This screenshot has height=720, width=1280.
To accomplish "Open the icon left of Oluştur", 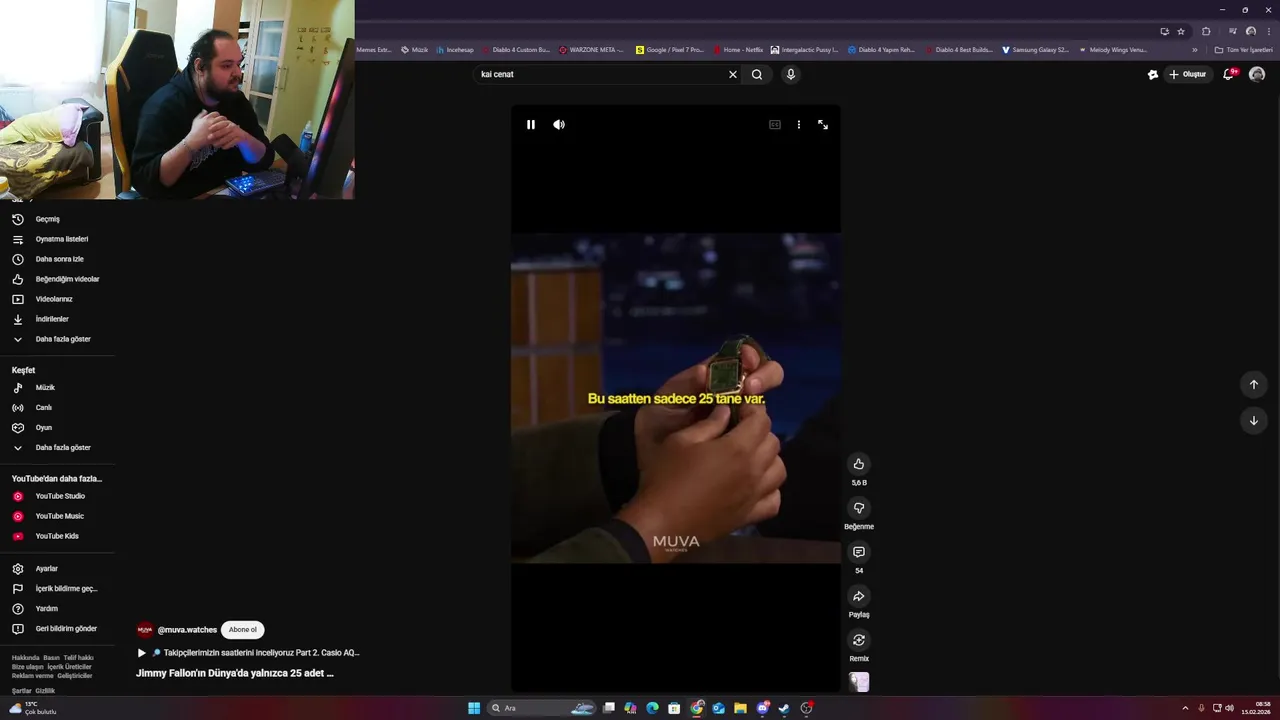I will point(1153,74).
